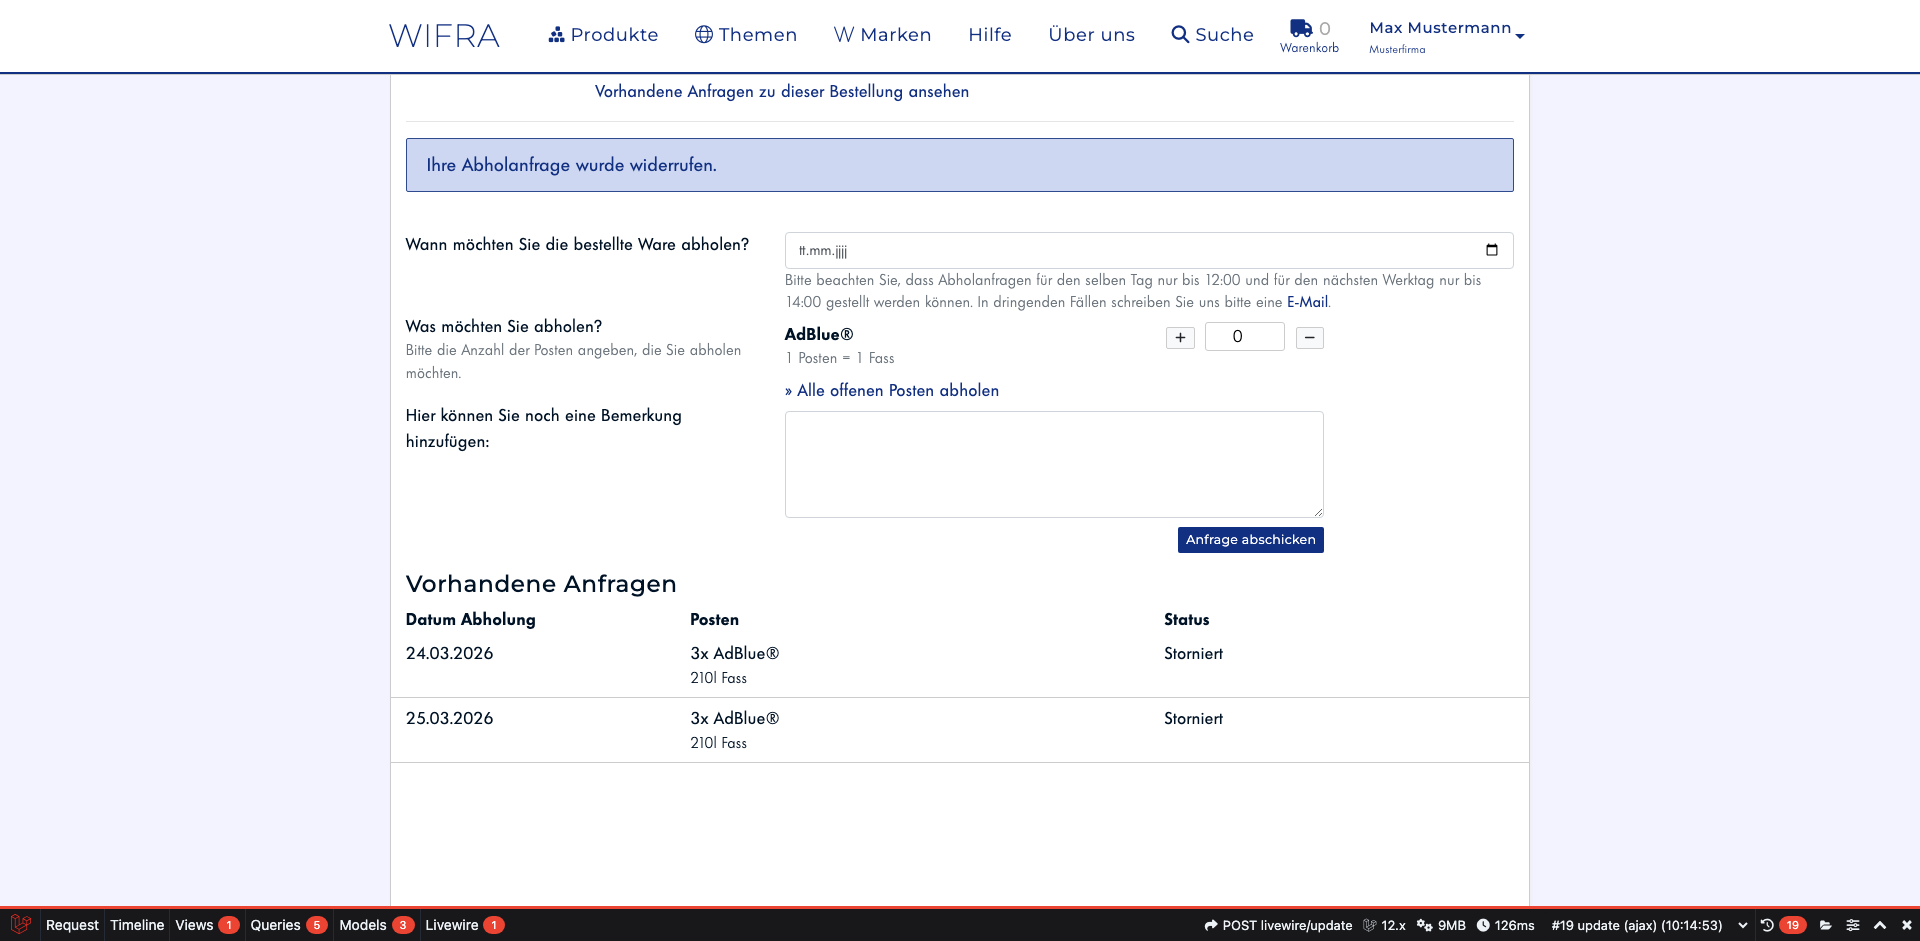Open the Produkte menu
The width and height of the screenshot is (1920, 941).
[603, 35]
